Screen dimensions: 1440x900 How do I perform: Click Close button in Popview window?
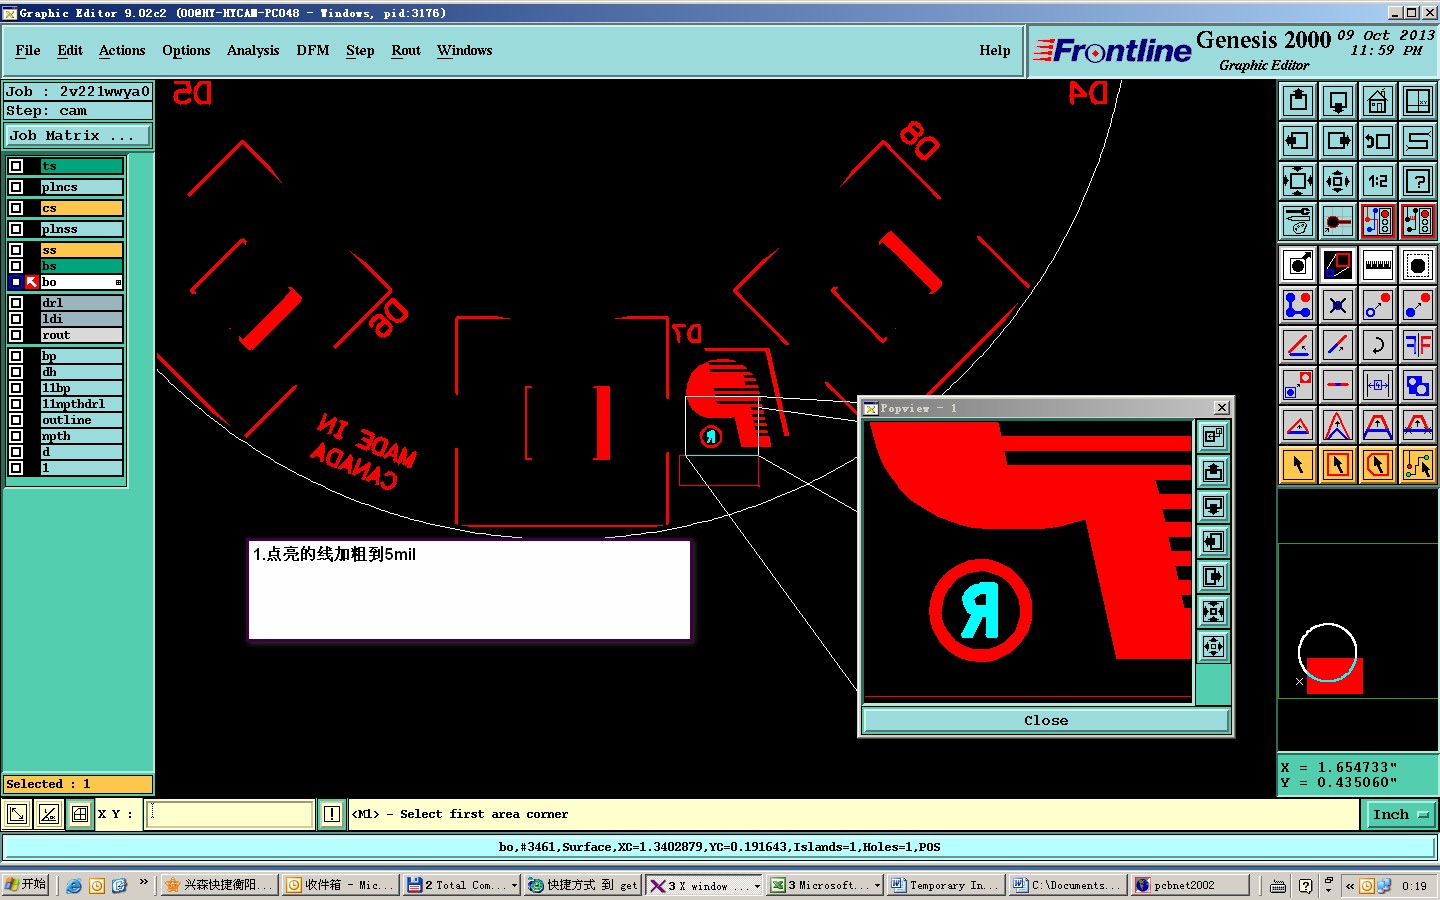click(x=1046, y=720)
